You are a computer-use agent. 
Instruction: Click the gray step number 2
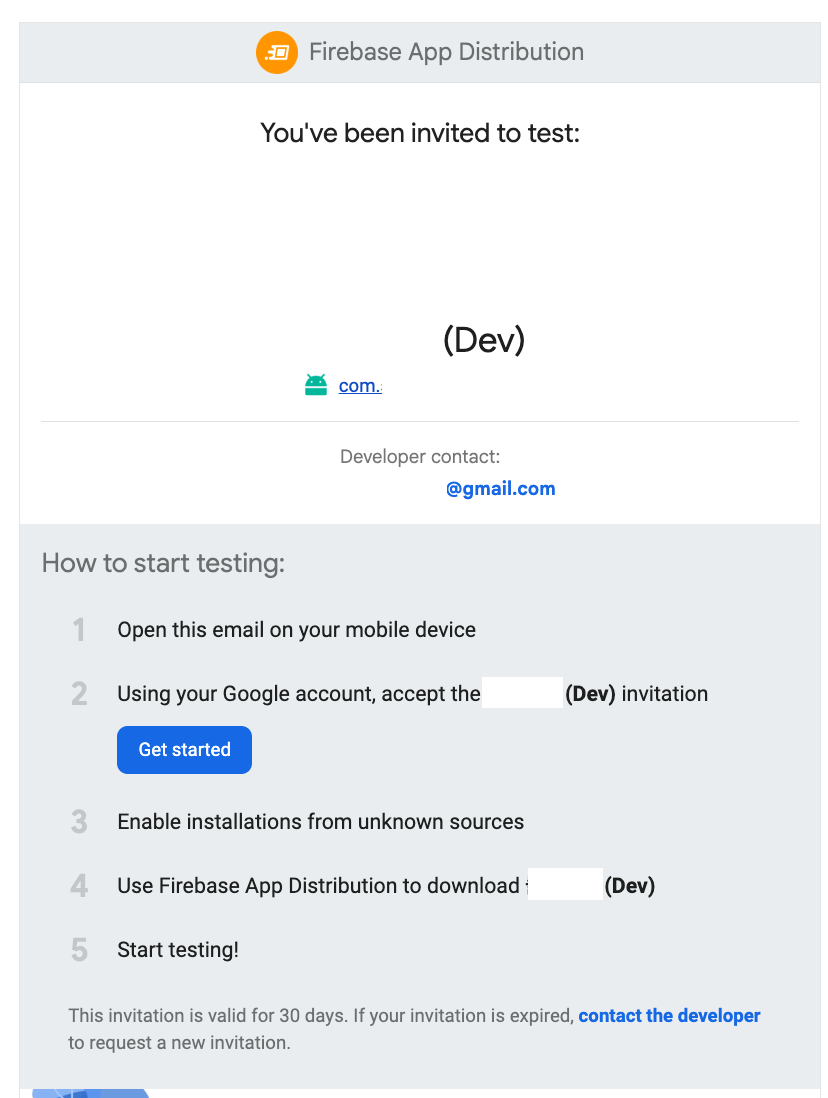click(79, 694)
